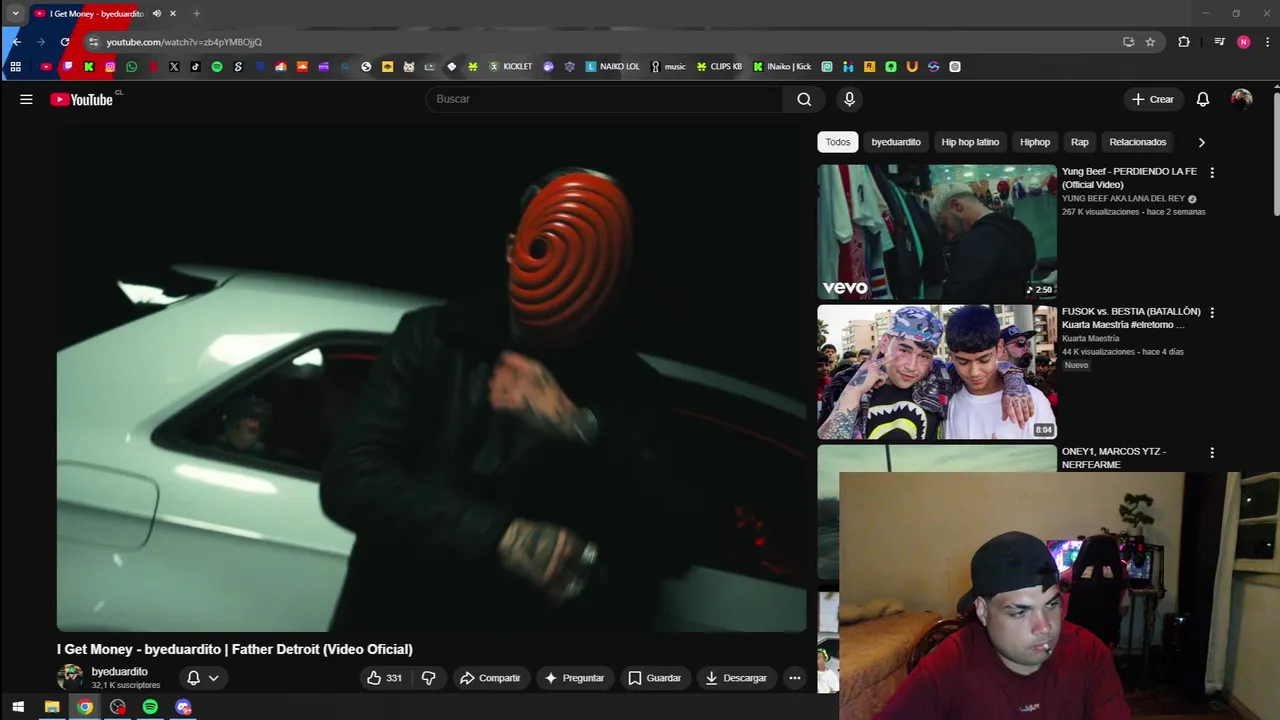Open Yung Beef PERDIENDO LA FE thumbnail
The width and height of the screenshot is (1280, 720).
[937, 232]
